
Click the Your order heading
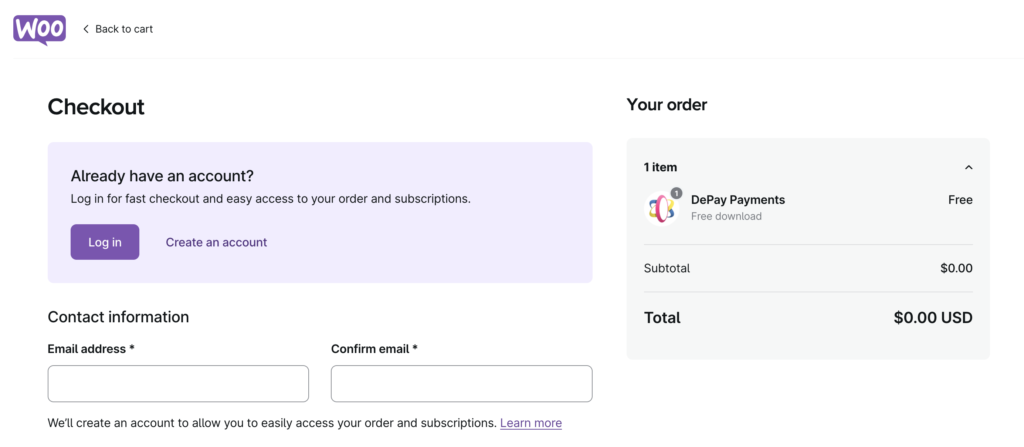pos(667,105)
